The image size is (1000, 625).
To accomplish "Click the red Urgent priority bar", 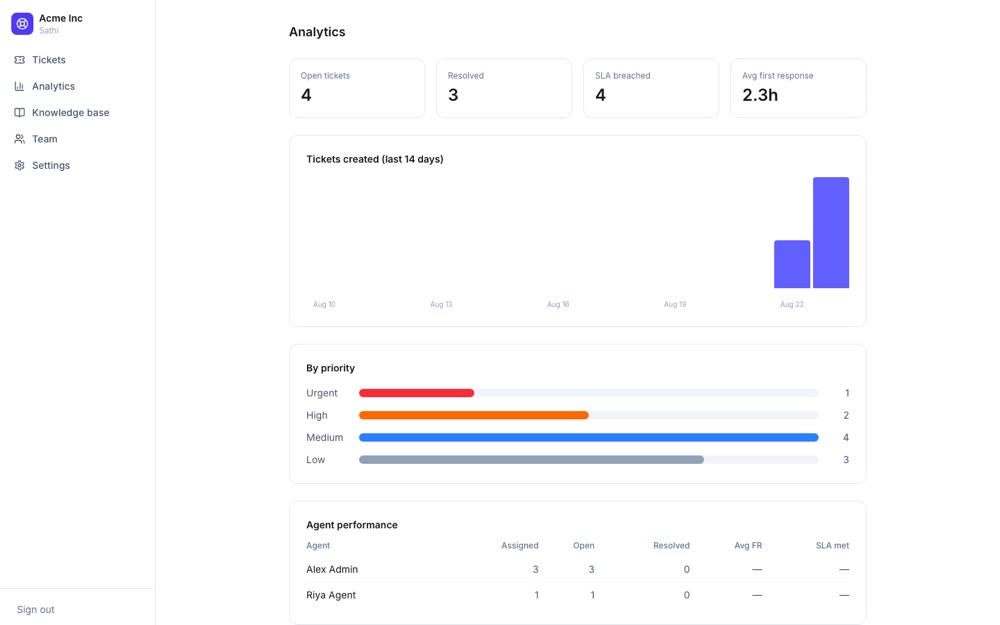I will (416, 393).
